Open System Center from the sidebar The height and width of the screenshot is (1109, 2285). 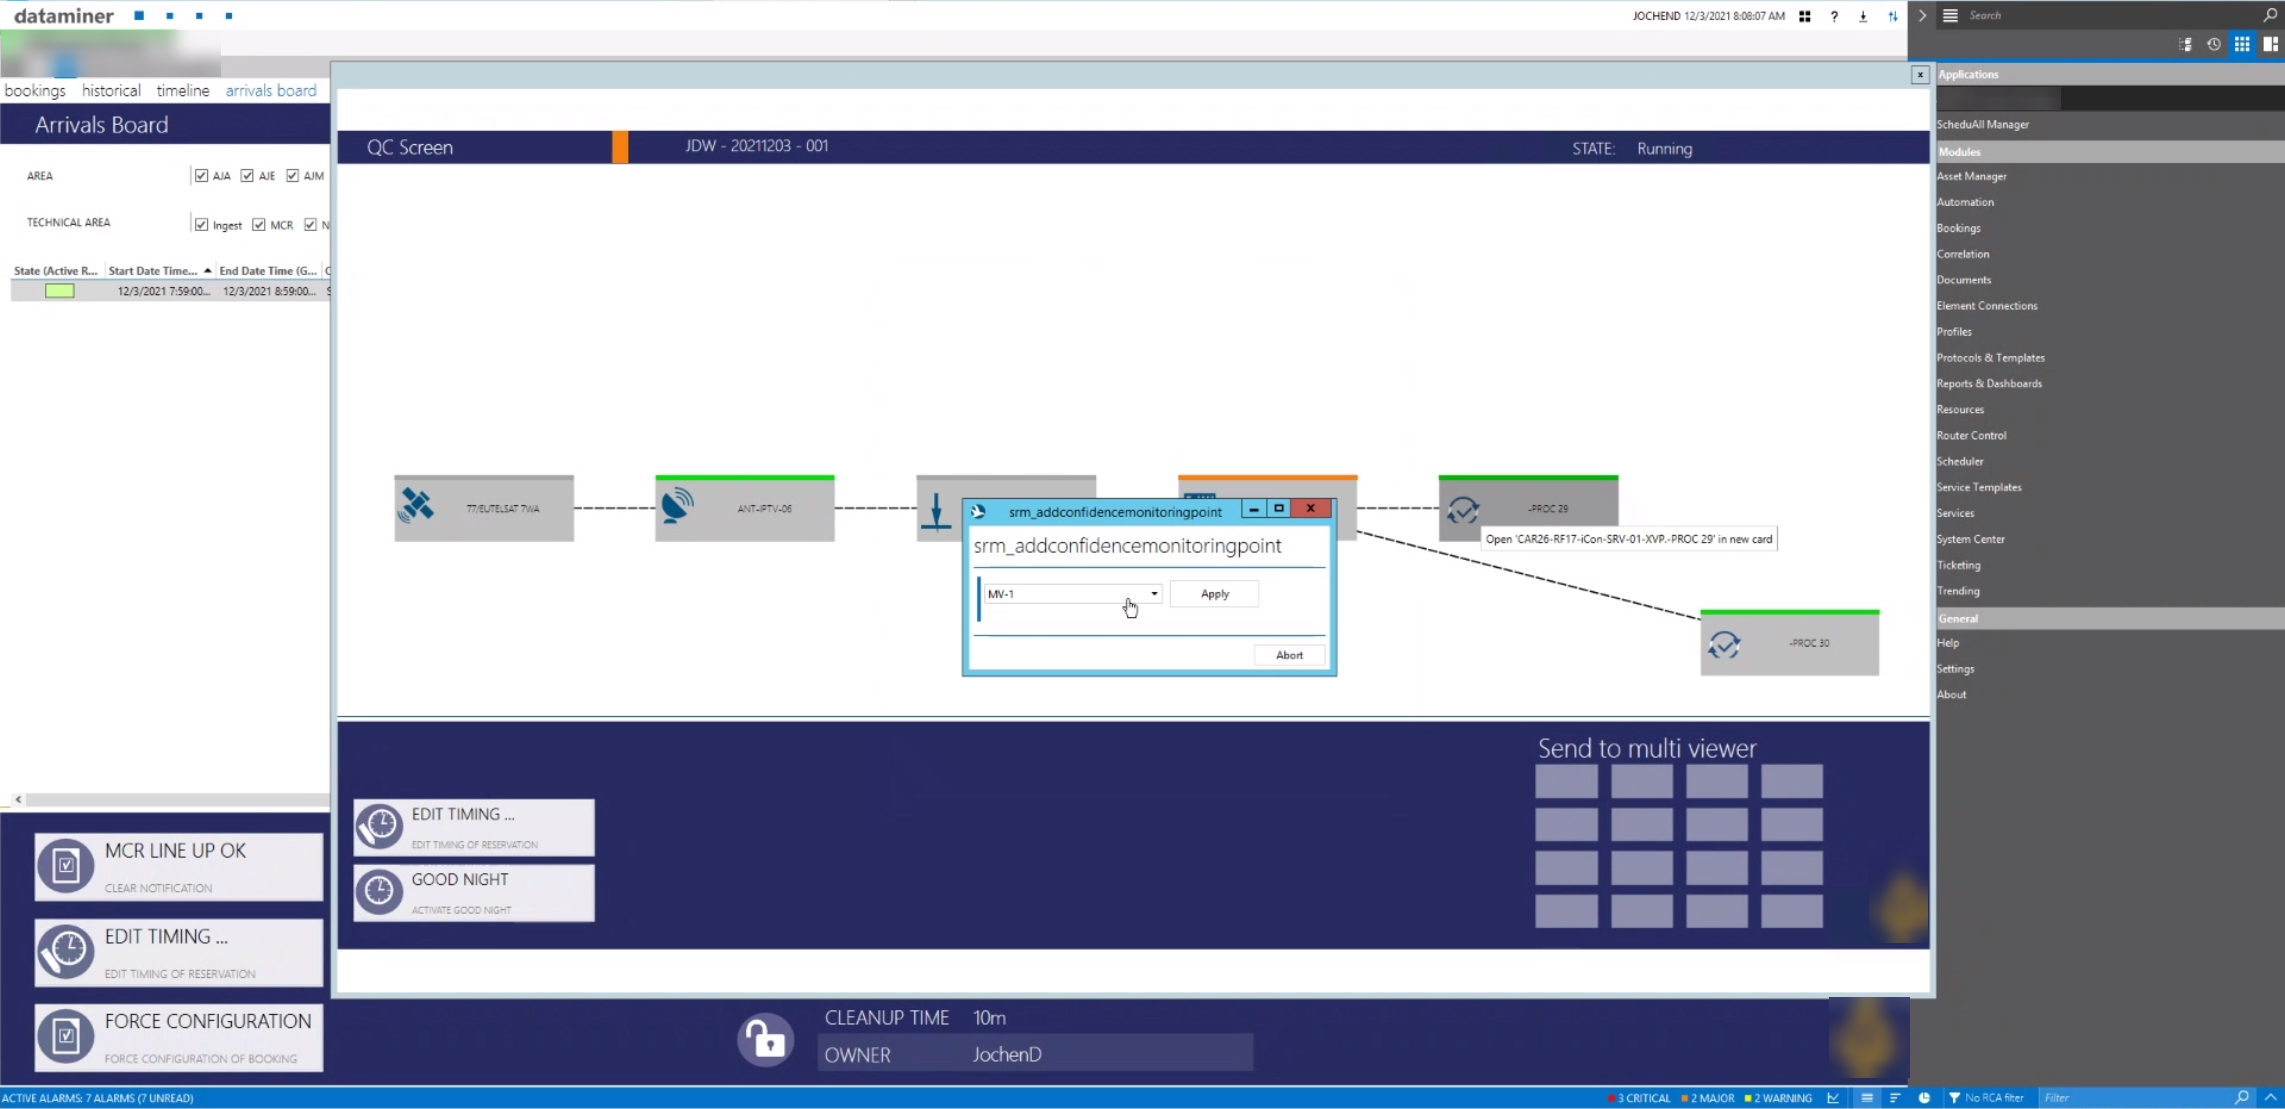pos(1971,540)
